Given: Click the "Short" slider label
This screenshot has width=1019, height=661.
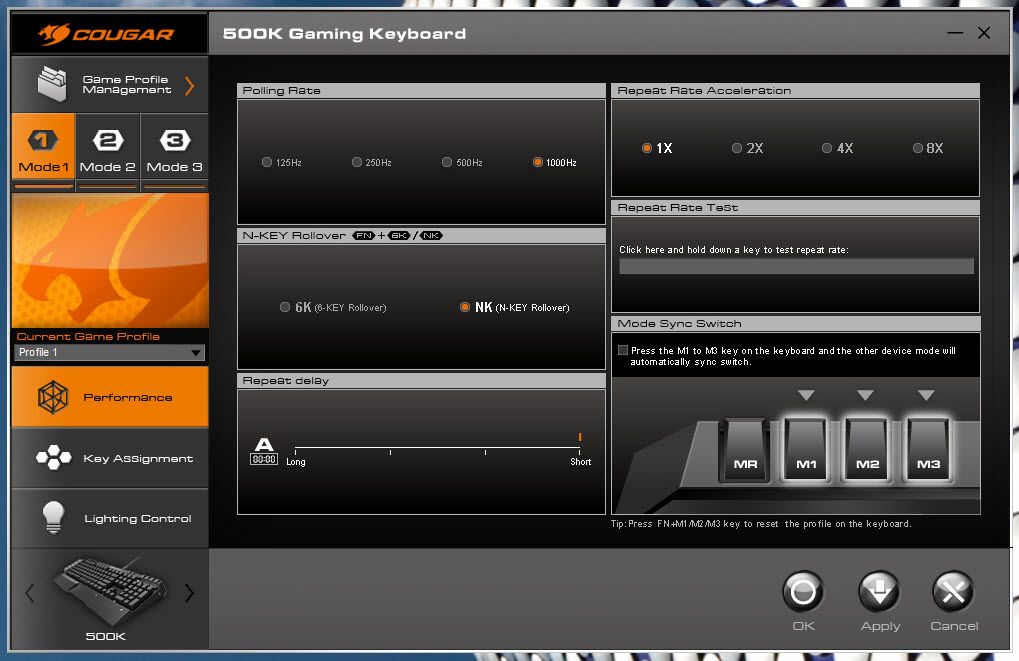Looking at the screenshot, I should [580, 461].
